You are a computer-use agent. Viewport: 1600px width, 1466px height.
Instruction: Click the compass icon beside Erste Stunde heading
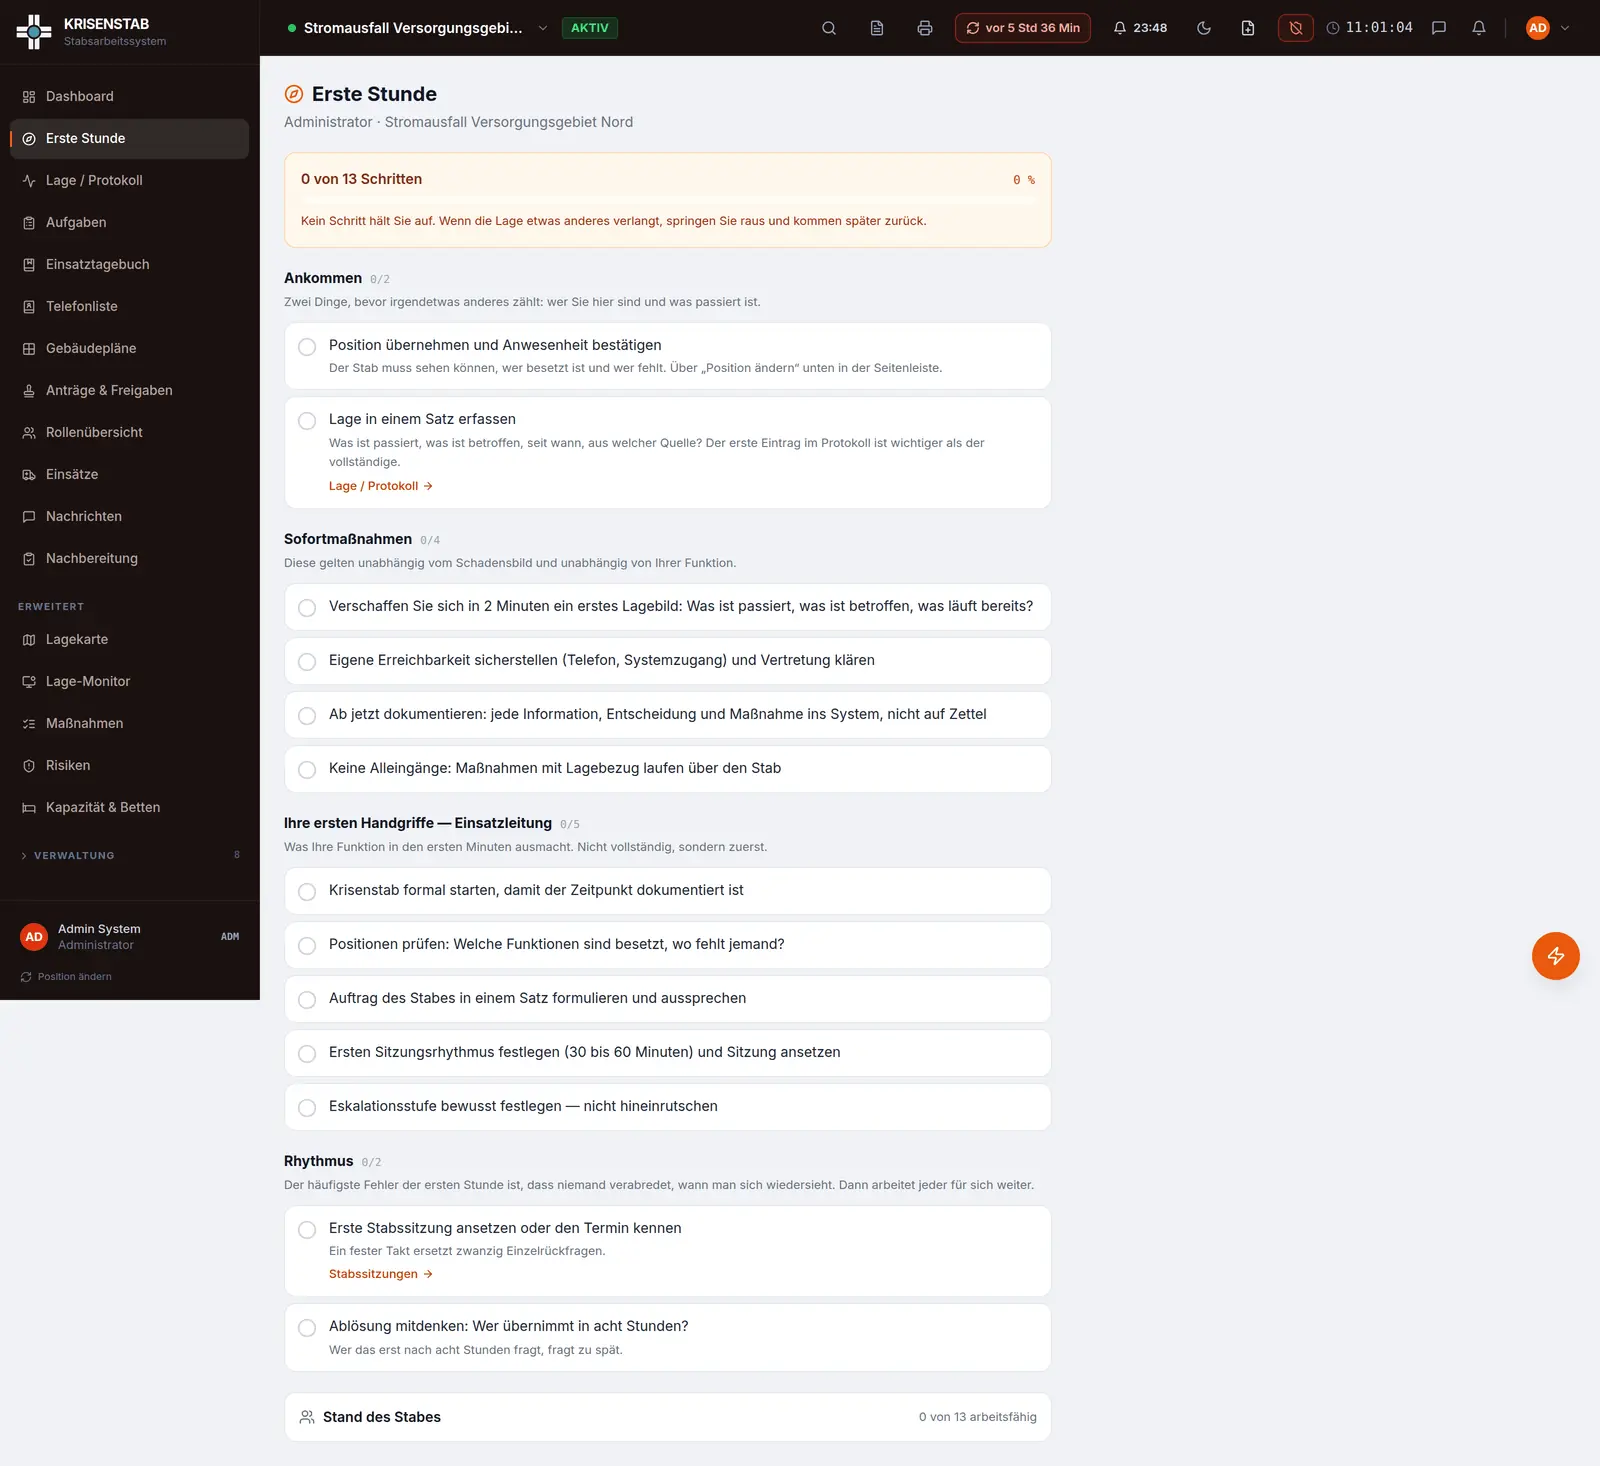coord(294,94)
